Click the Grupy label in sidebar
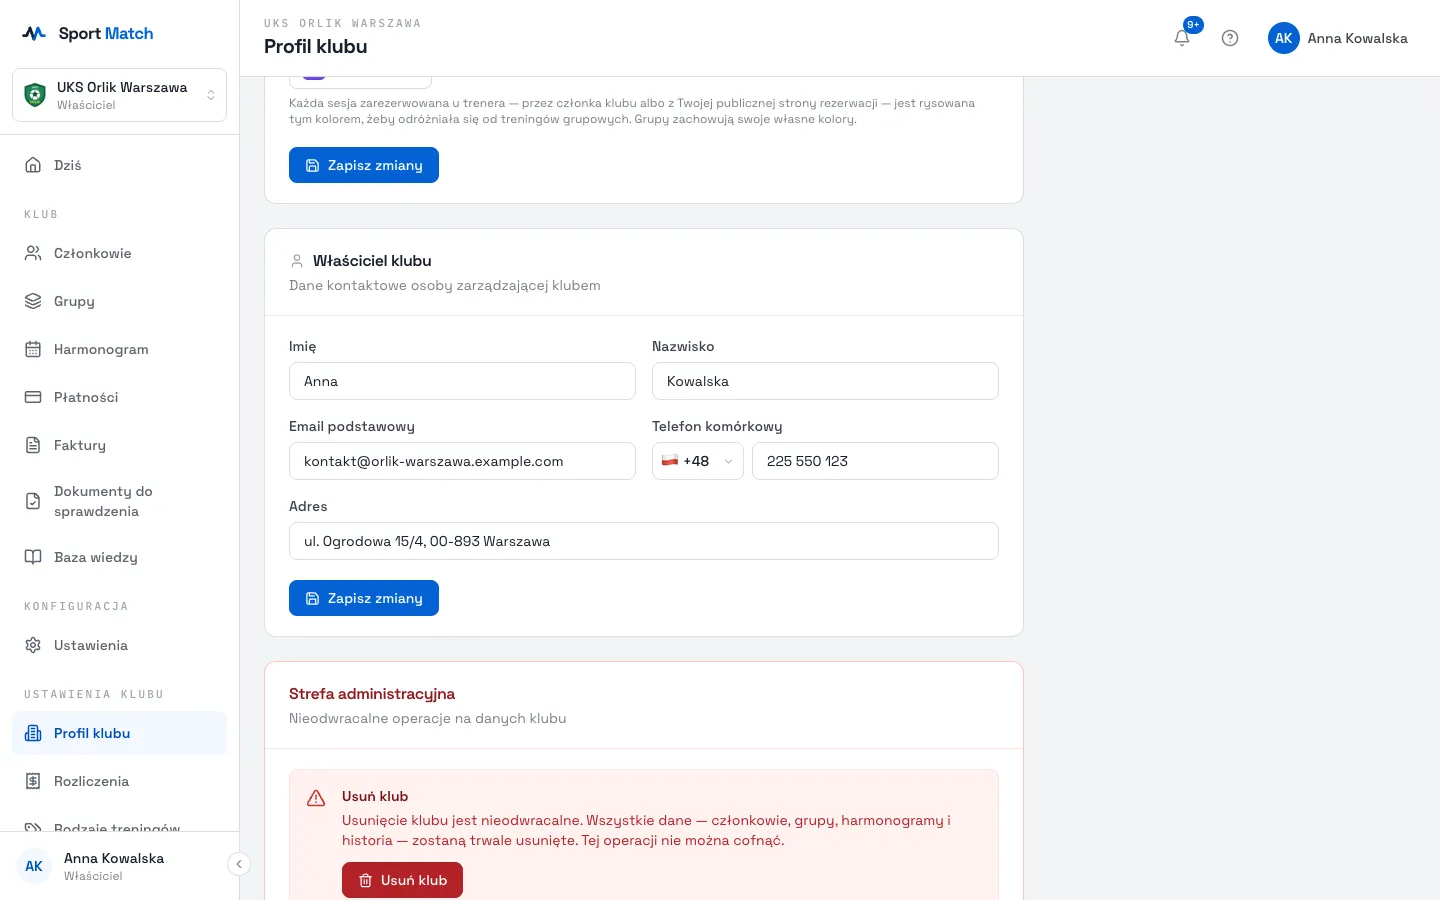Screen dimensions: 1440x900 [74, 301]
